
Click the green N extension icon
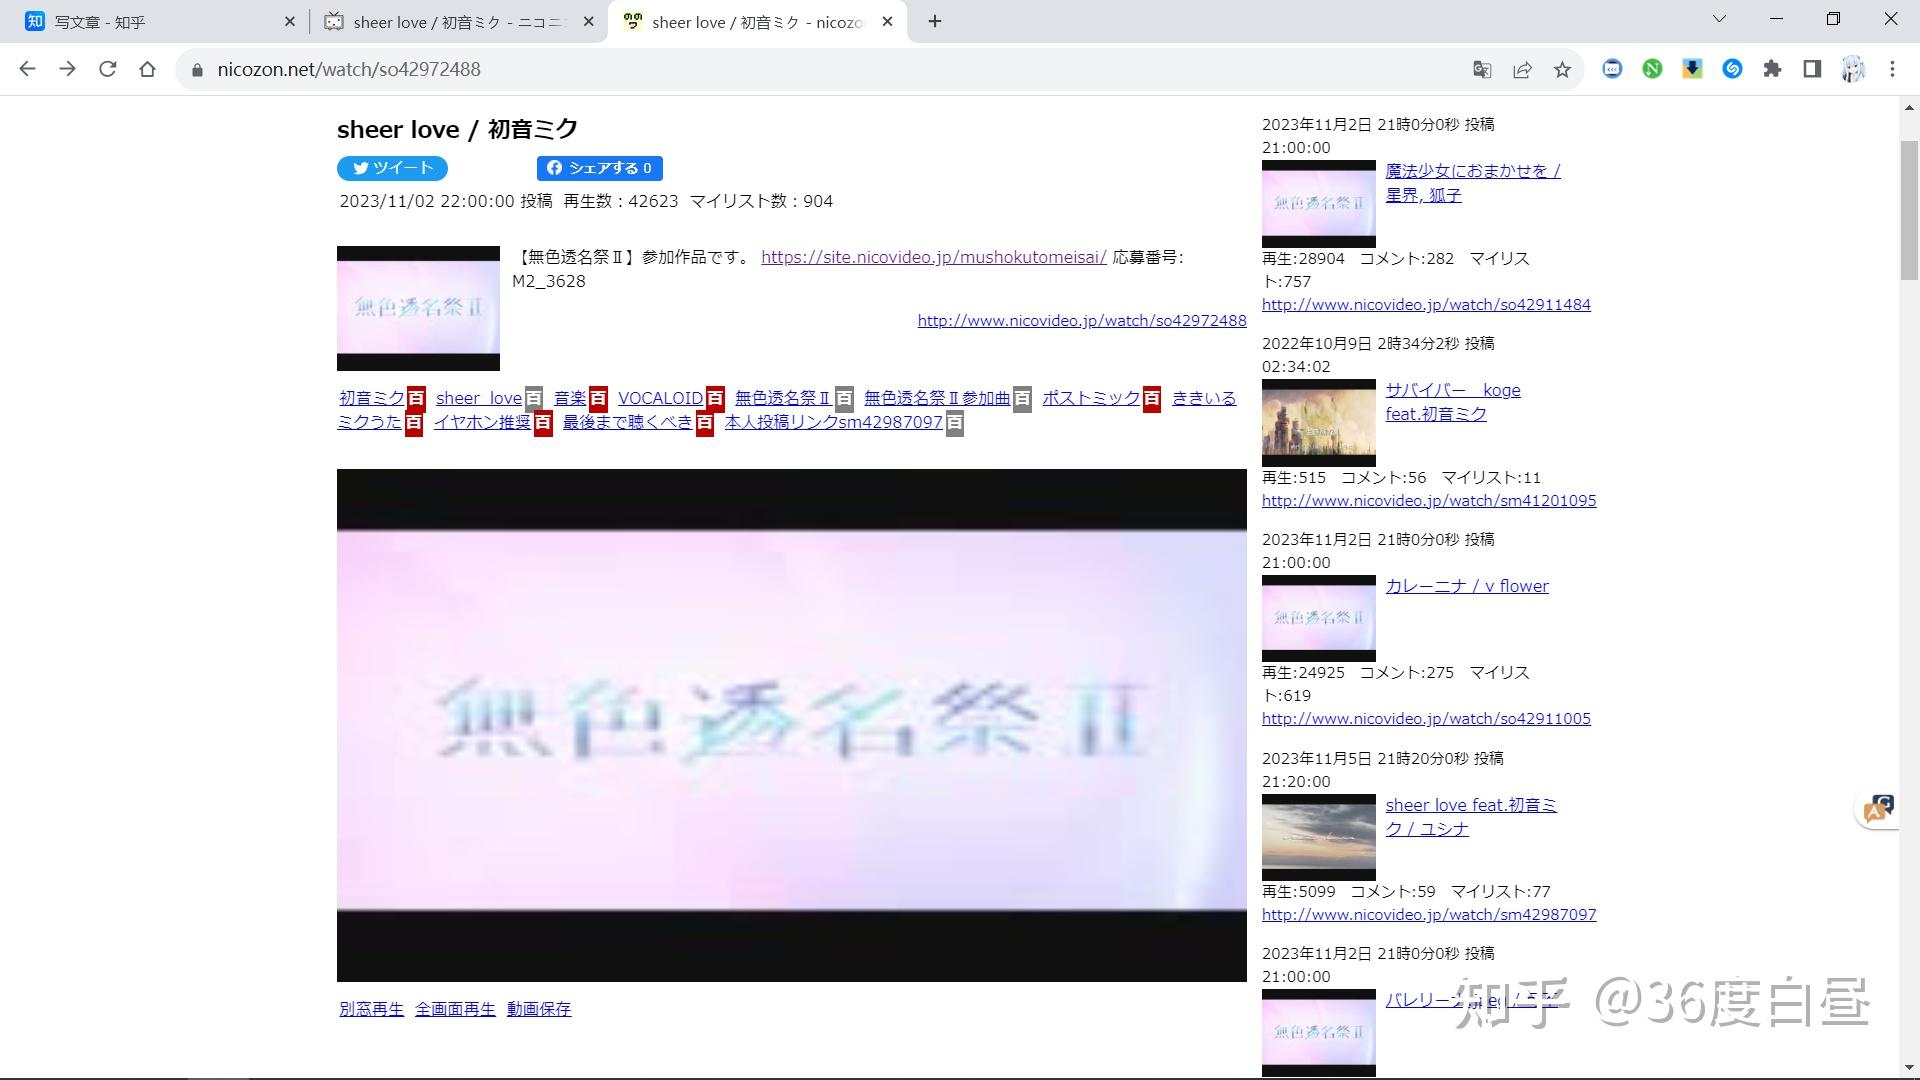1652,69
